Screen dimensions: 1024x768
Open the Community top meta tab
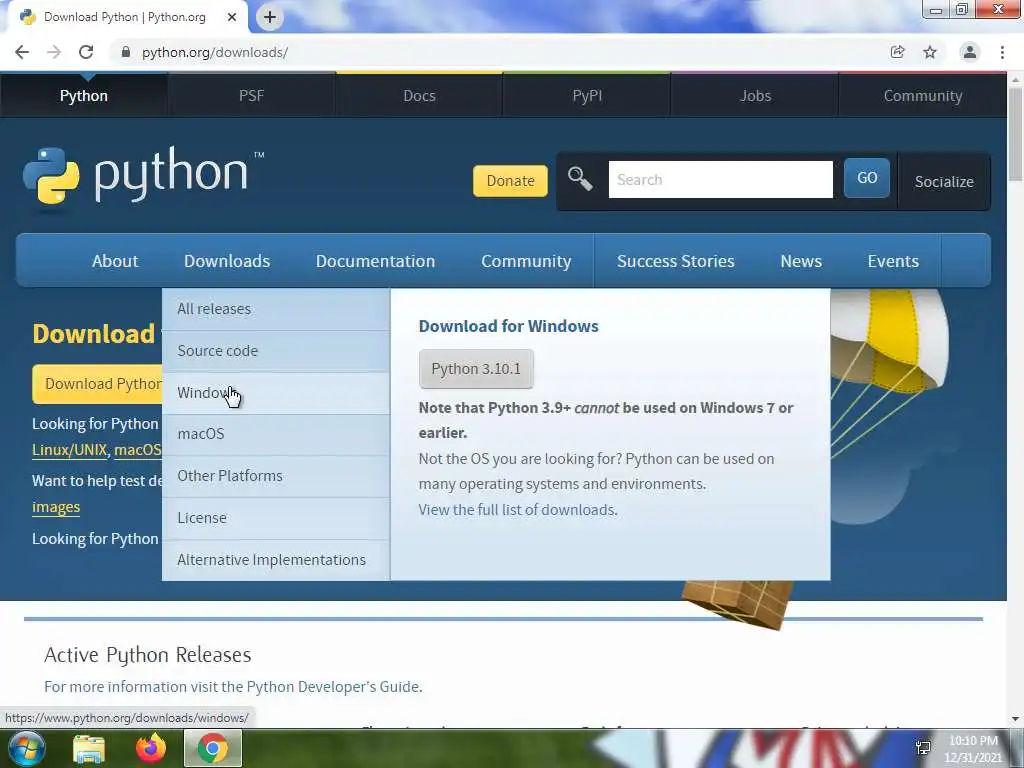[923, 95]
